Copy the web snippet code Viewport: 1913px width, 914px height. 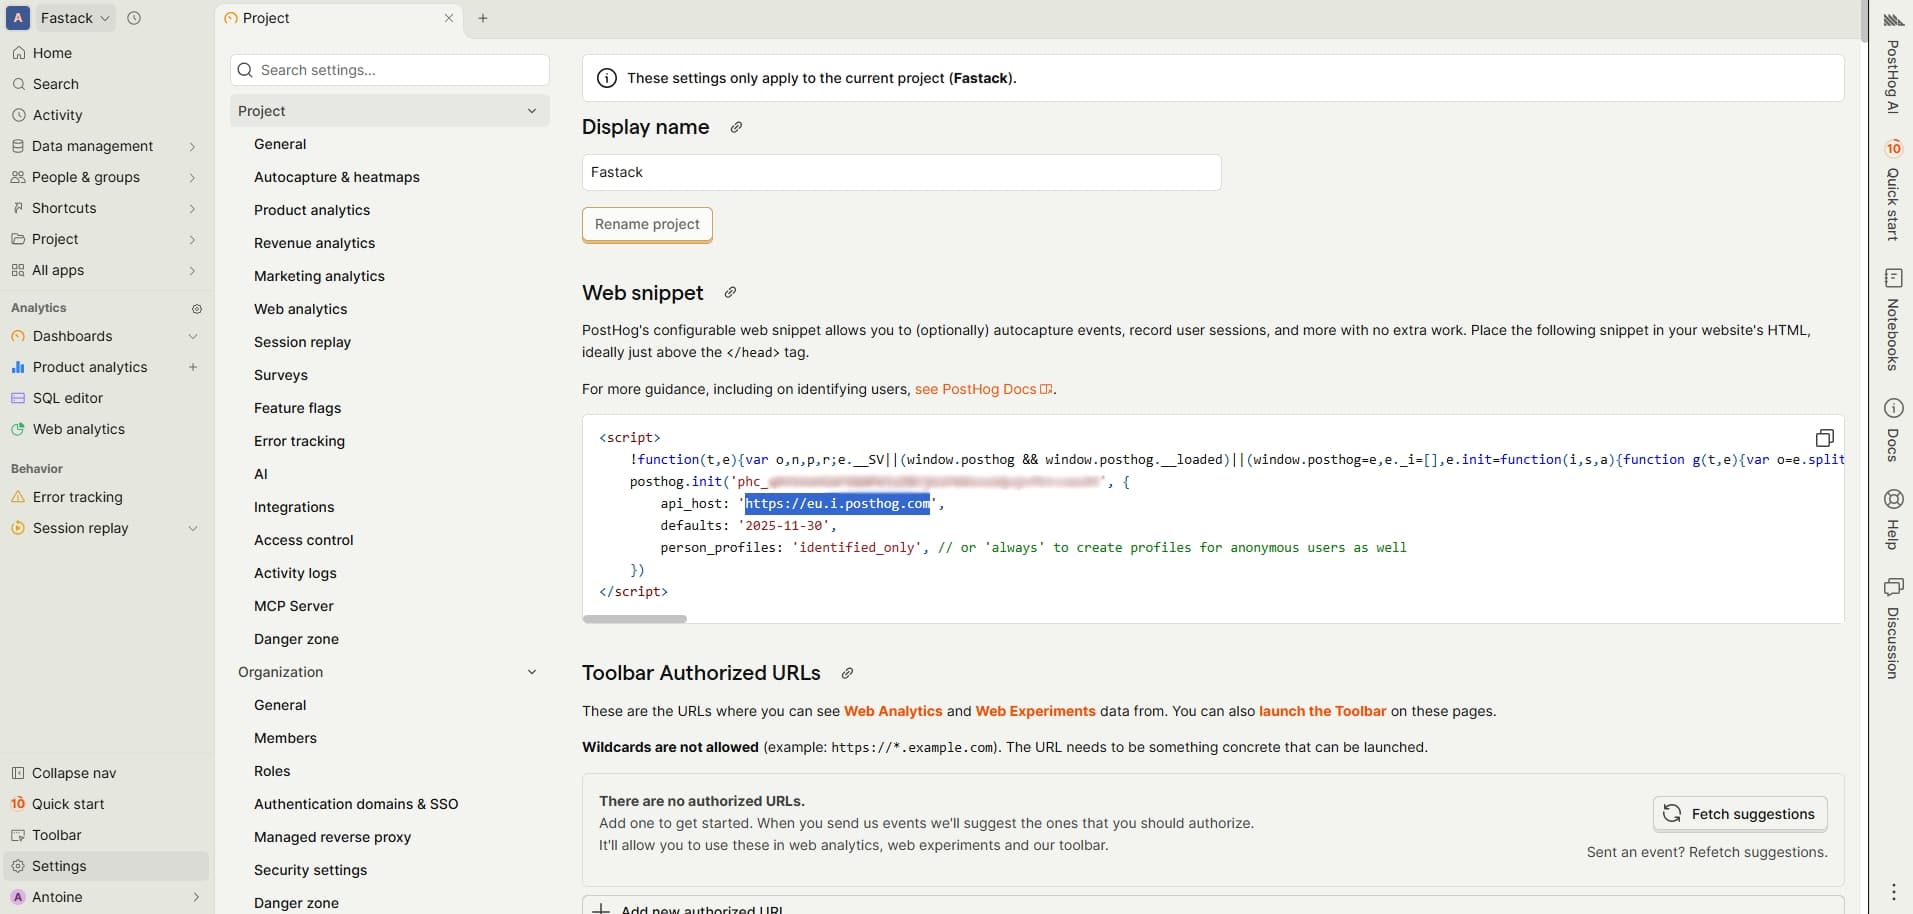[1825, 438]
